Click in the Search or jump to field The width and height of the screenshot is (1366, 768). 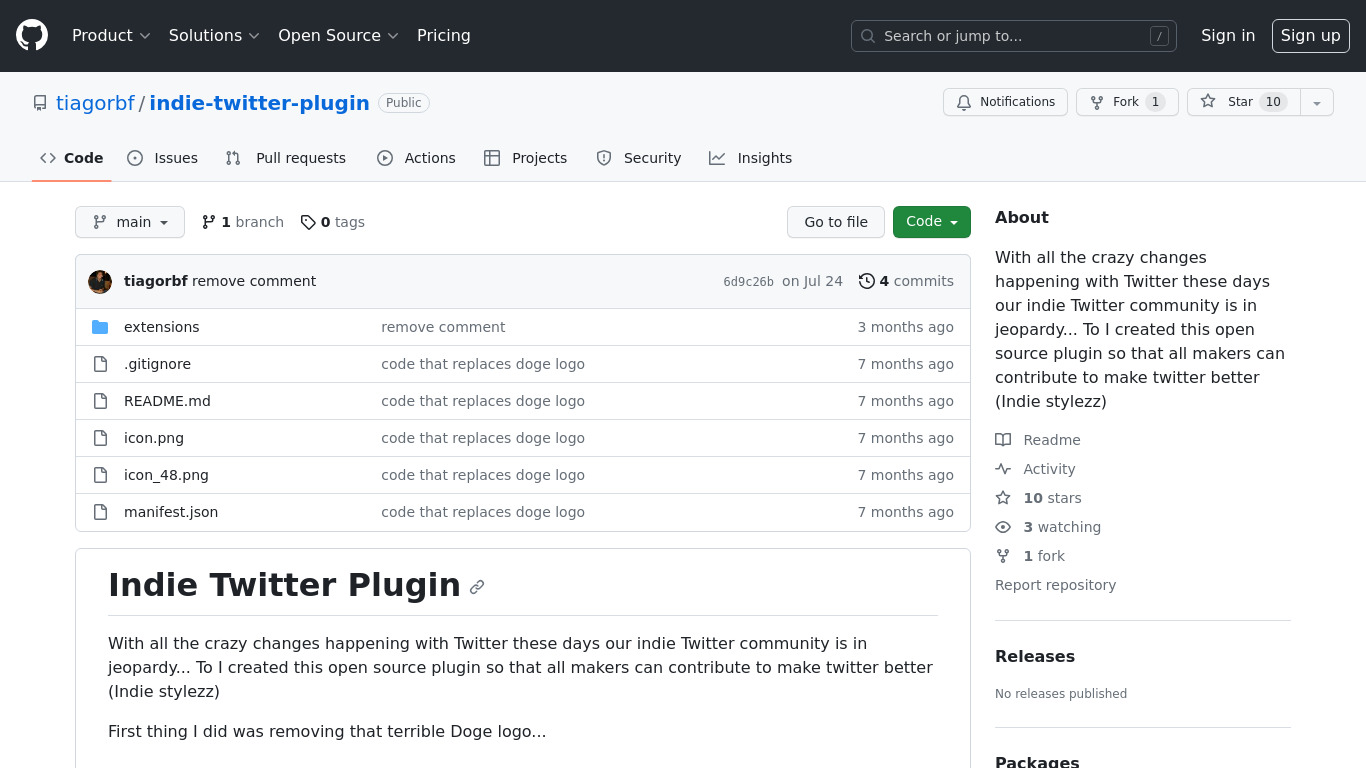(1014, 36)
